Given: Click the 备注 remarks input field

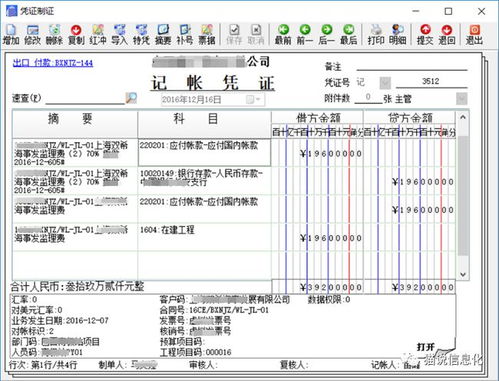Looking at the screenshot, I should pos(412,66).
